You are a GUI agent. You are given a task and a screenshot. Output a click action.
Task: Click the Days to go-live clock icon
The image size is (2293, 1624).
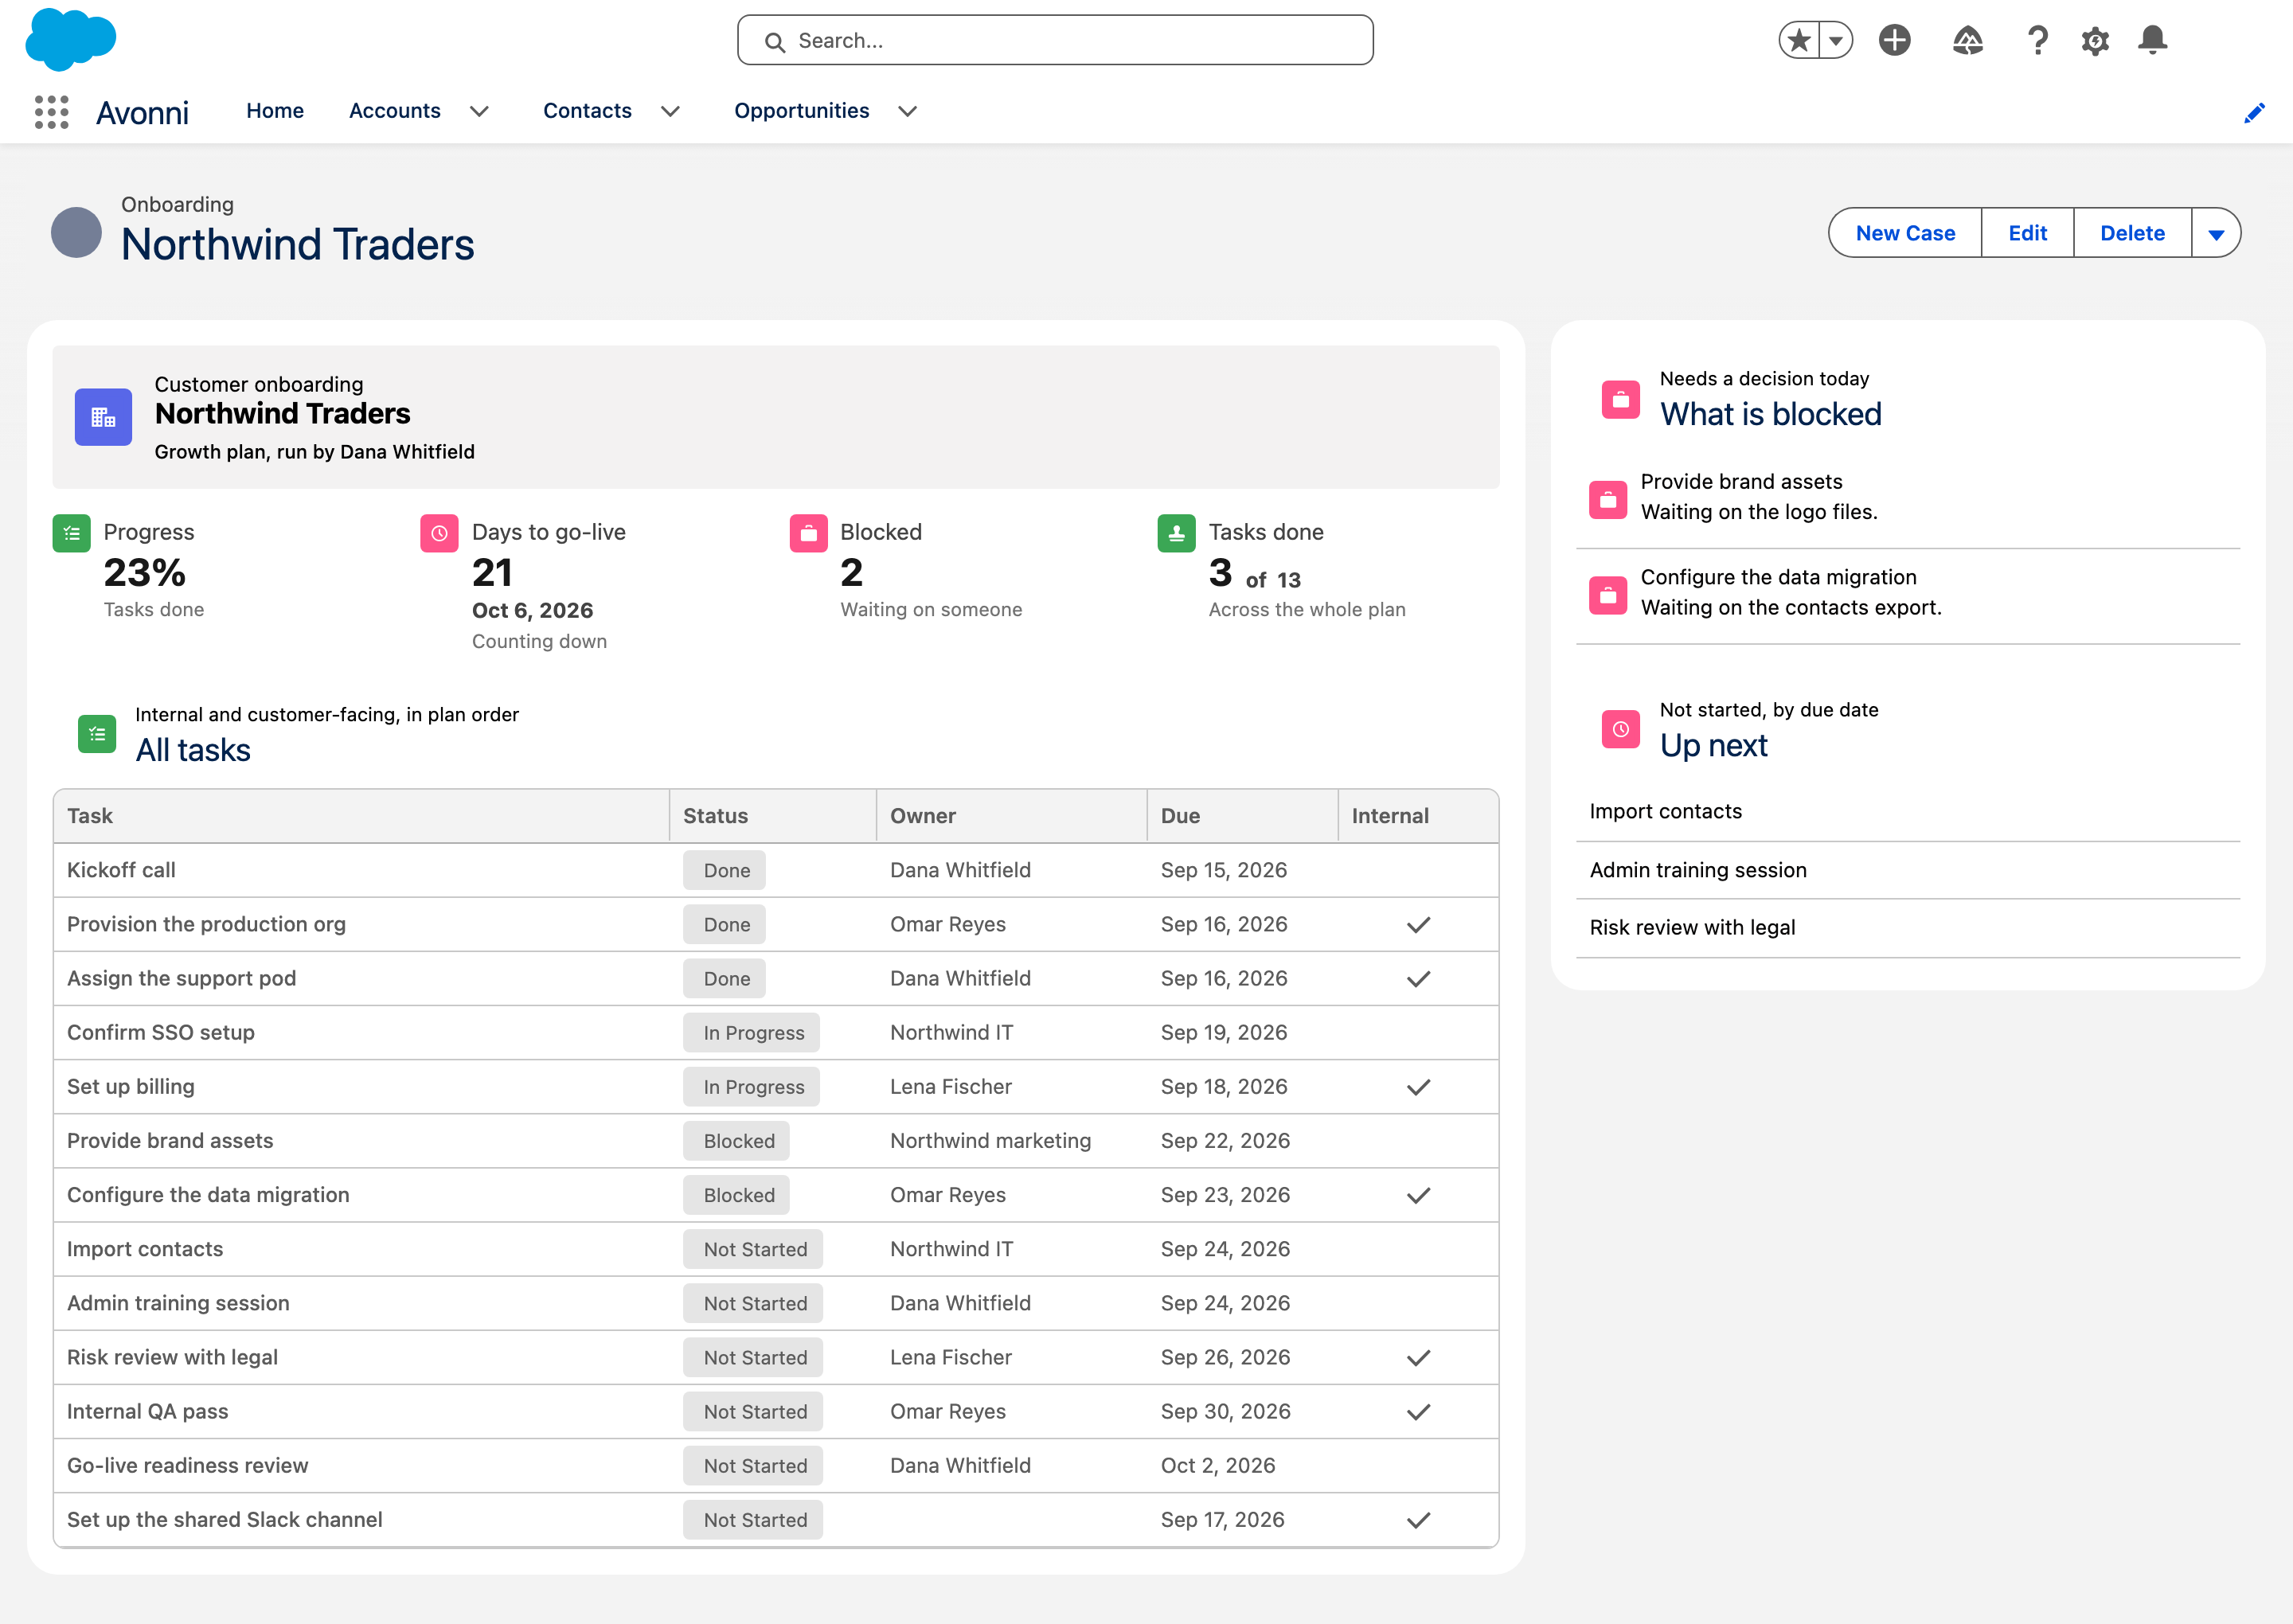[x=439, y=533]
